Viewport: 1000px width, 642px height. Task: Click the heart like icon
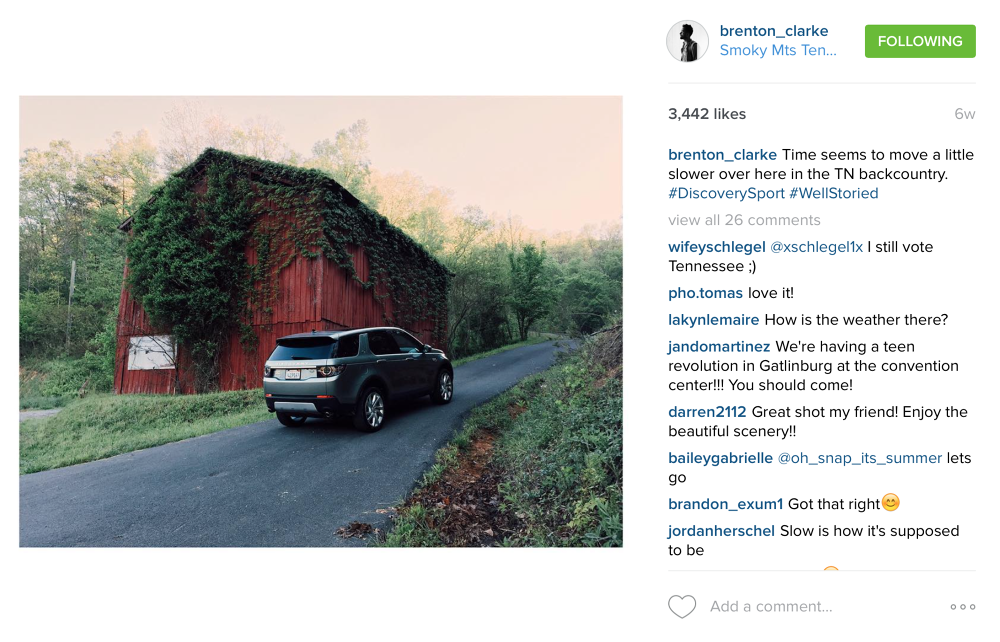point(682,606)
